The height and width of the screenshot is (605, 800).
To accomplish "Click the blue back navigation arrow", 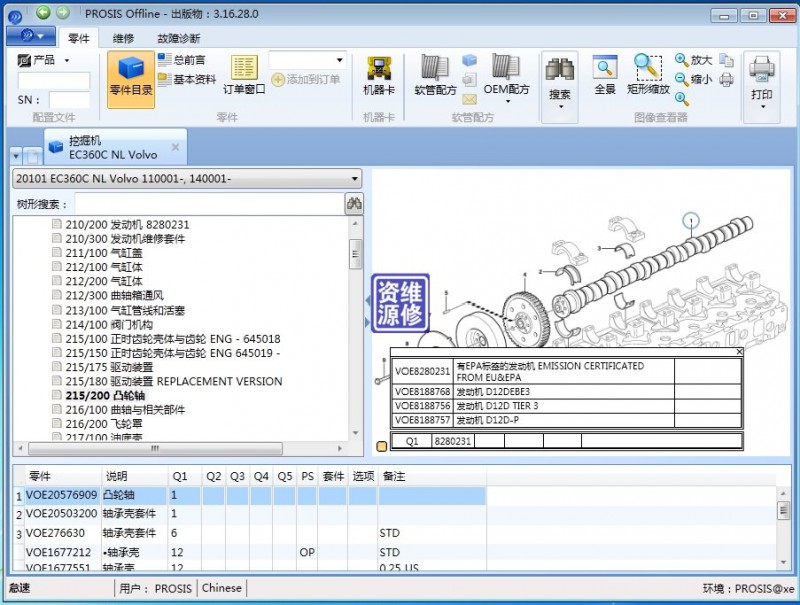I will tap(43, 12).
